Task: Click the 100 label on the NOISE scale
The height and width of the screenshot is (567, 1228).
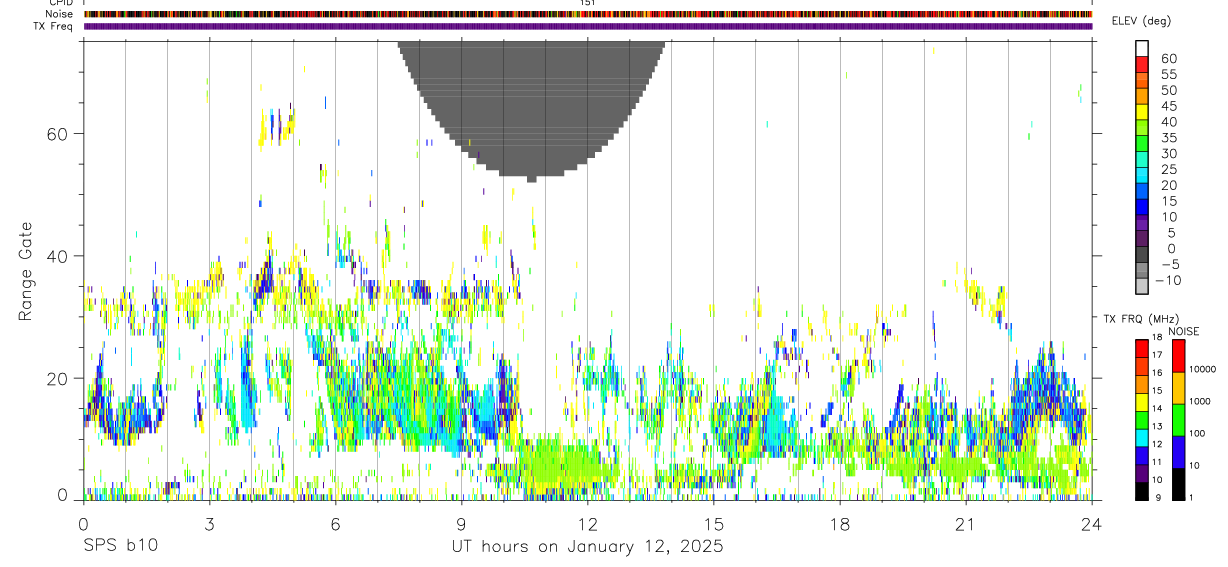Action: coord(1197,433)
